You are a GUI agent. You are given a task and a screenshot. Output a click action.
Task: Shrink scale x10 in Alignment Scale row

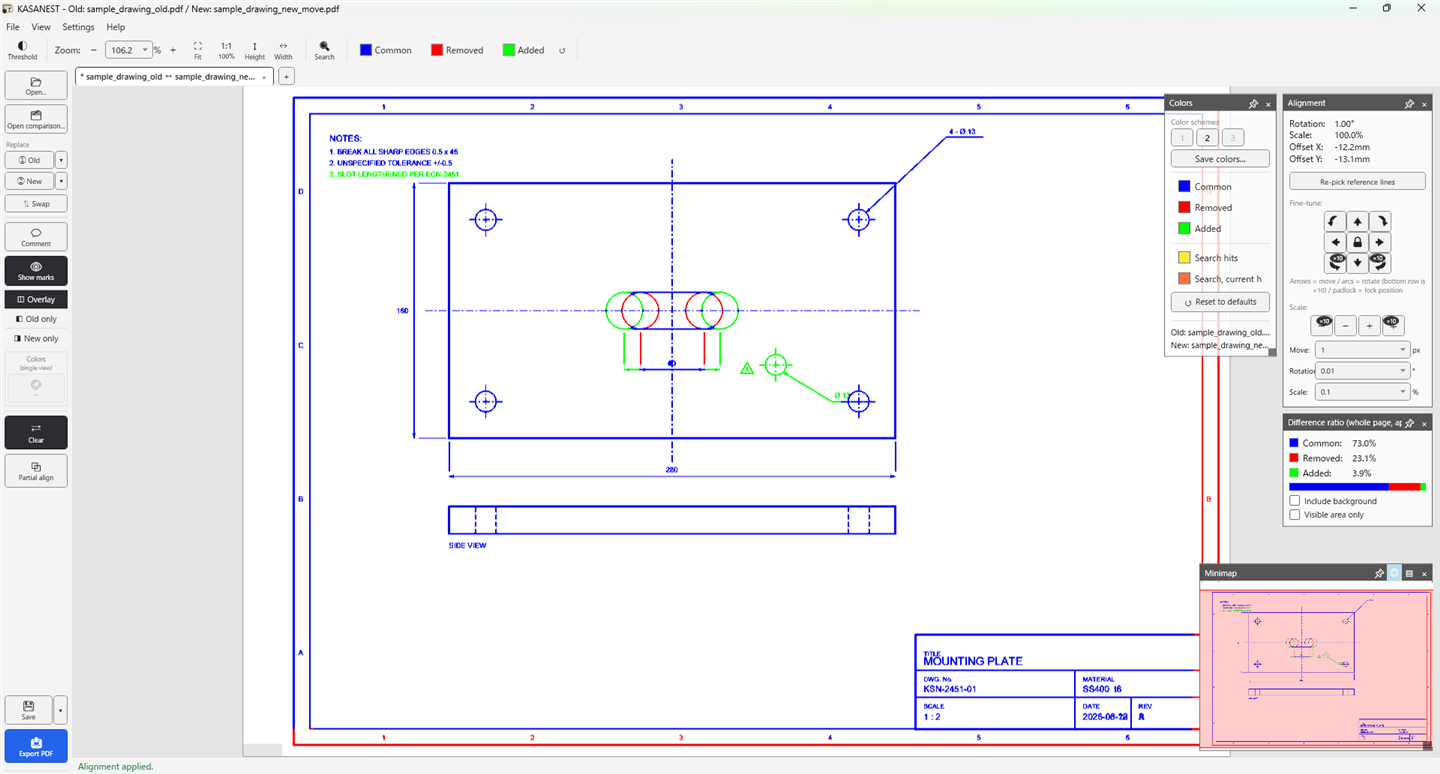pyautogui.click(x=1323, y=324)
